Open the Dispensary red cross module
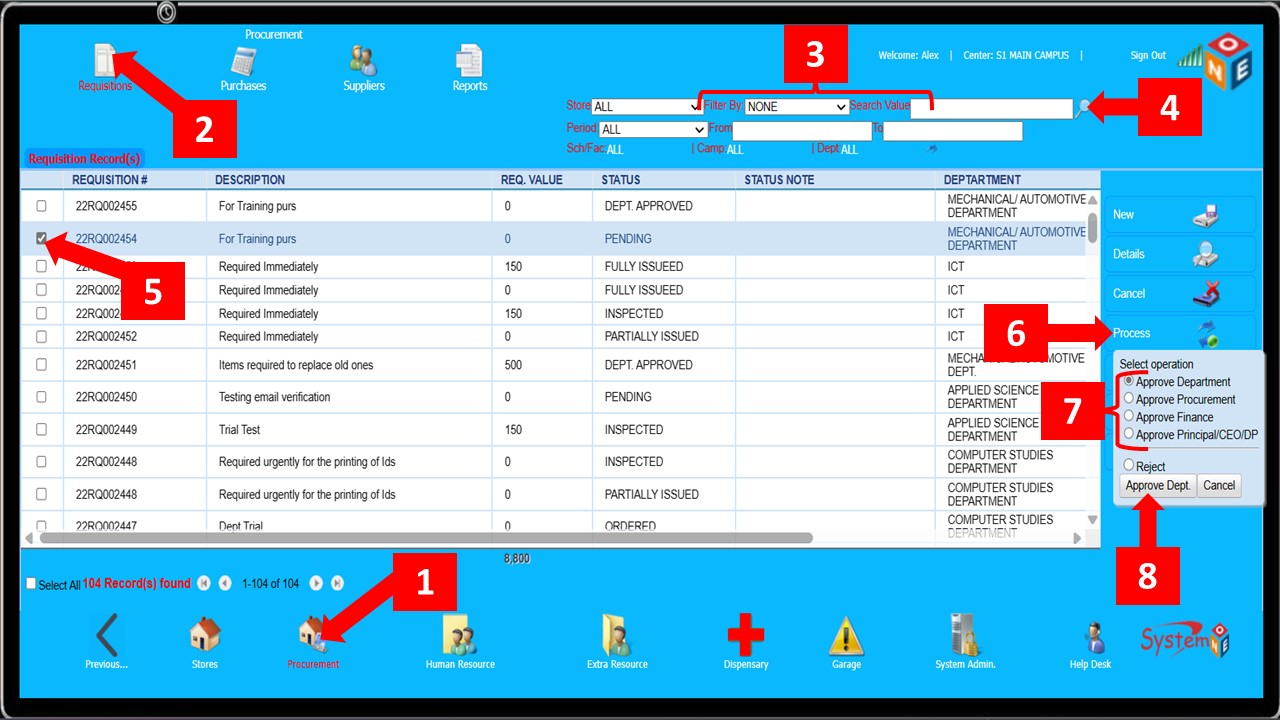1280x720 pixels. [745, 636]
